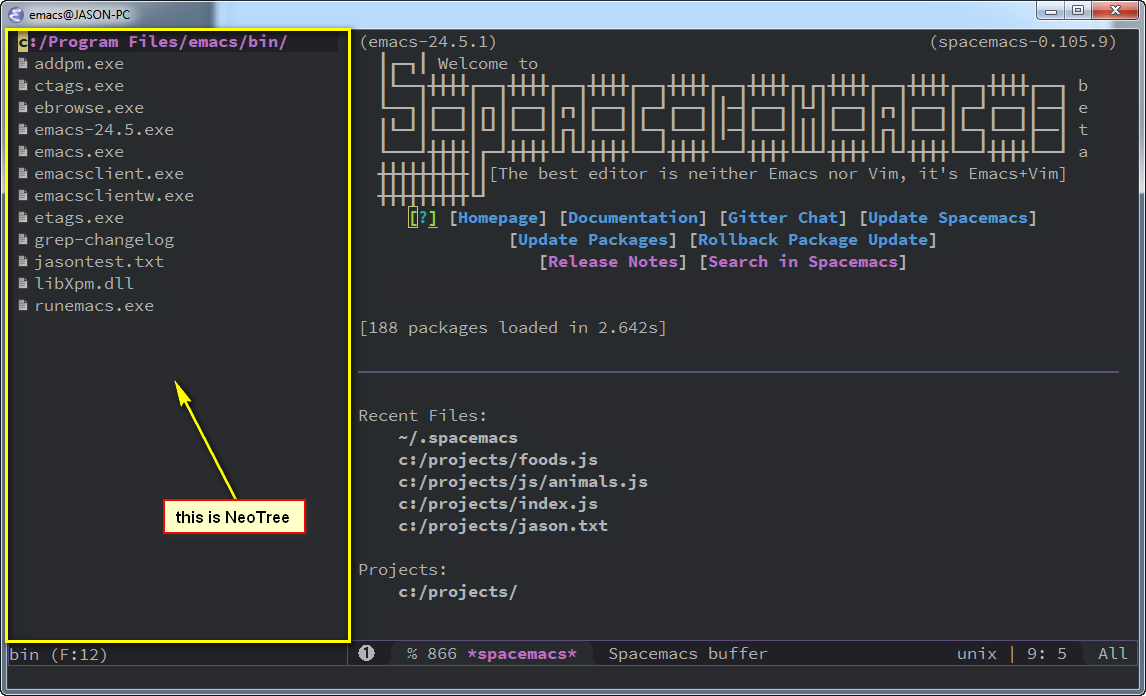1146x696 pixels.
Task: Click the '(emacs-24.5.1)' version text
Action: tap(428, 42)
